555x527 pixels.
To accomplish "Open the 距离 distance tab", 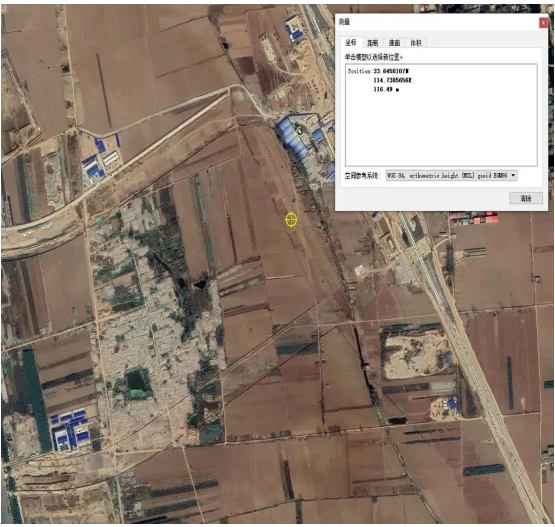I will (372, 43).
